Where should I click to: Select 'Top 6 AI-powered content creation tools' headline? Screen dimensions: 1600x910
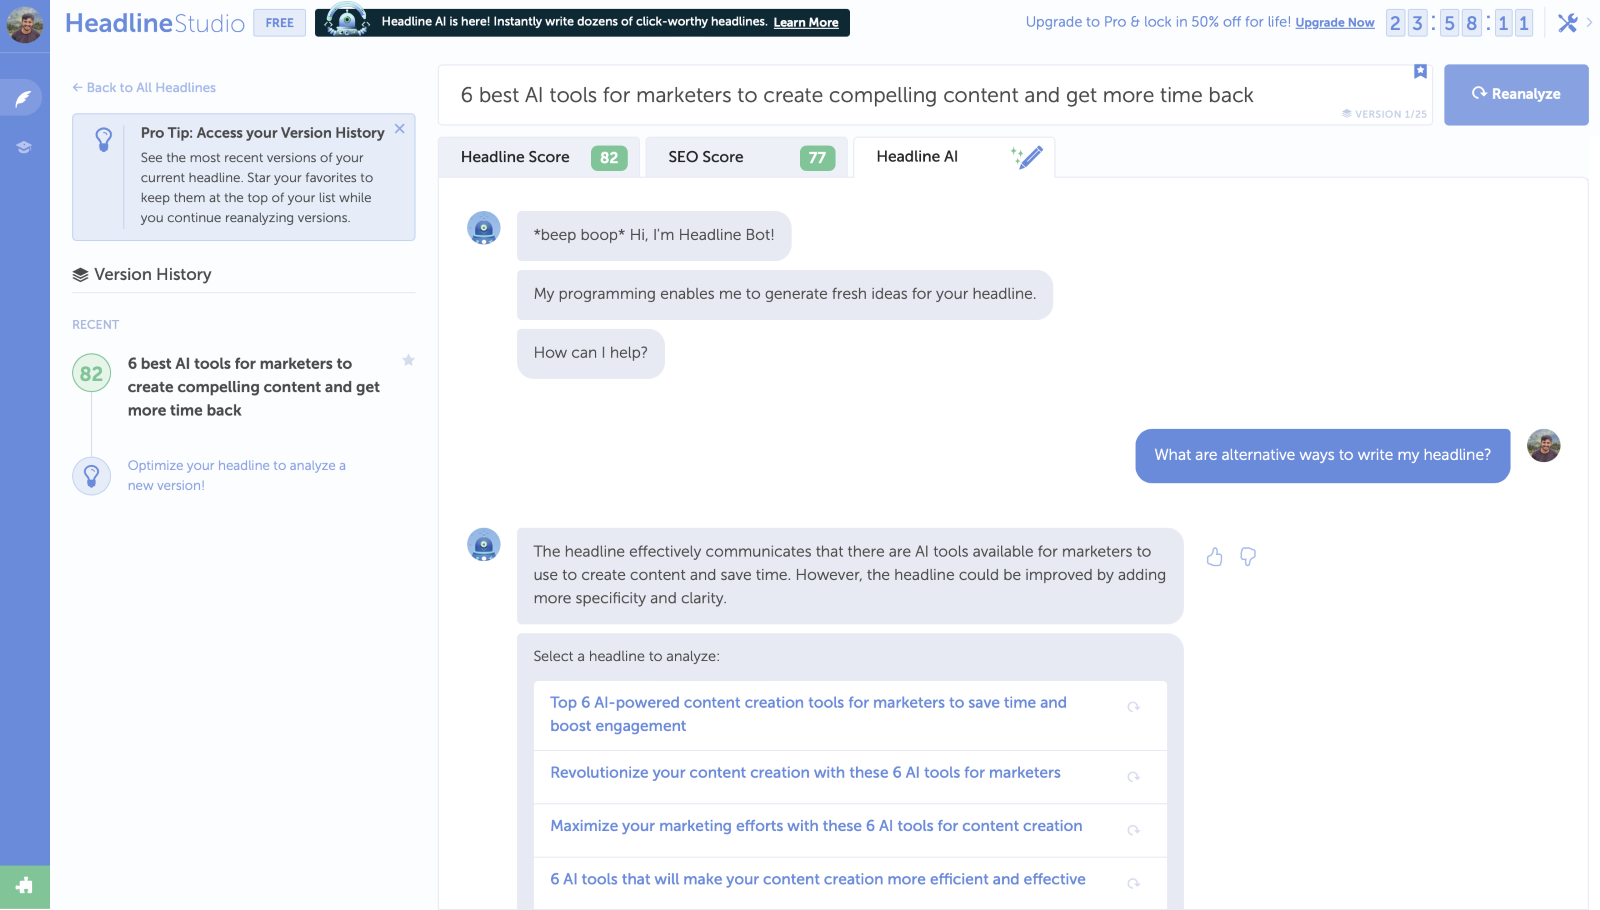click(808, 714)
